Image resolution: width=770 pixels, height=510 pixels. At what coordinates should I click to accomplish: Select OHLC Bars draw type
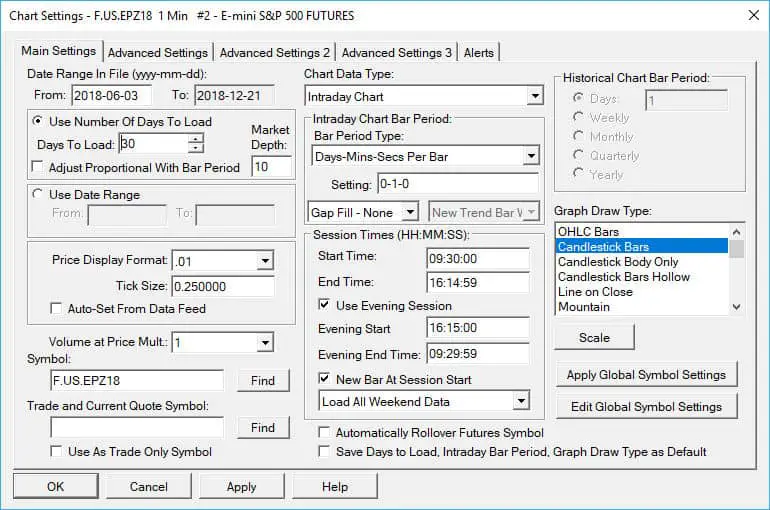tap(641, 231)
